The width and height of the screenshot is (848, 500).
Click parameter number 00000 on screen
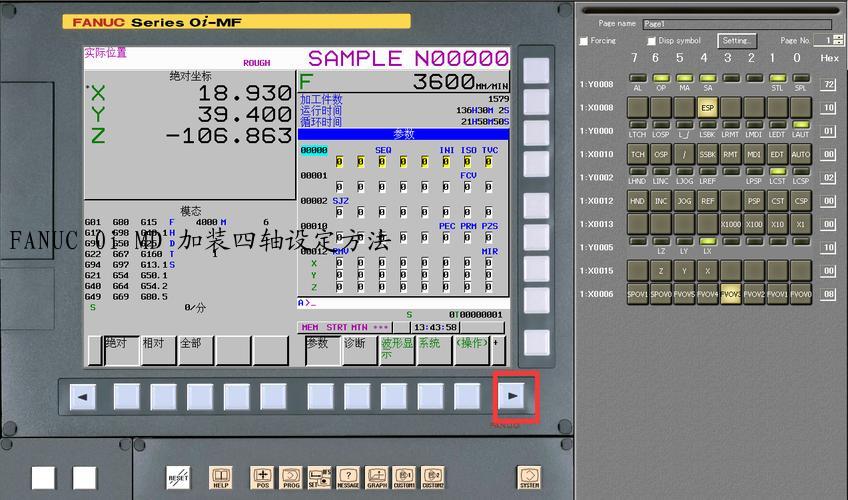tap(314, 150)
